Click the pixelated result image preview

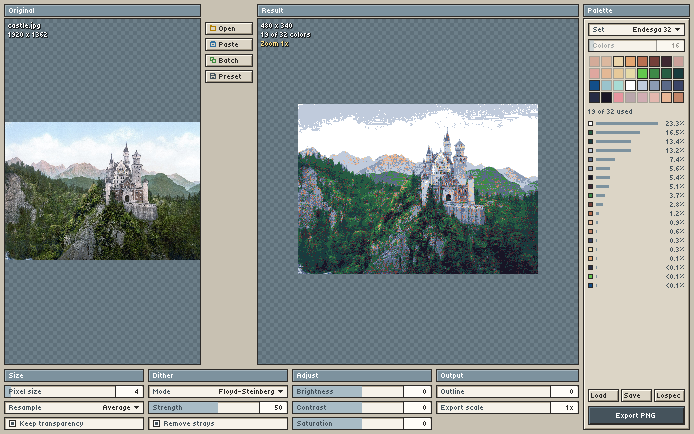pyautogui.click(x=418, y=189)
